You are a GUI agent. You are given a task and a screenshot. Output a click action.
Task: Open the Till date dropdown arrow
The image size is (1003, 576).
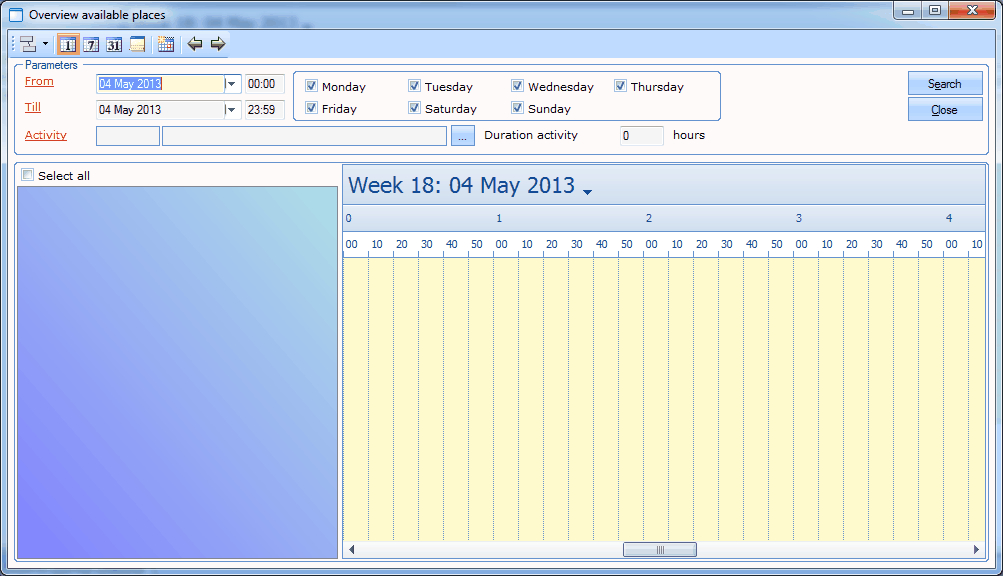(x=232, y=110)
